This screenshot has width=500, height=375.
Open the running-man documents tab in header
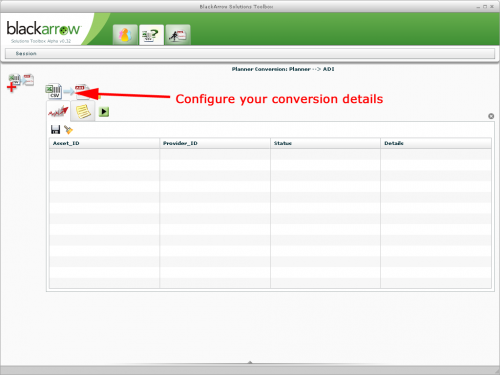pyautogui.click(x=178, y=35)
